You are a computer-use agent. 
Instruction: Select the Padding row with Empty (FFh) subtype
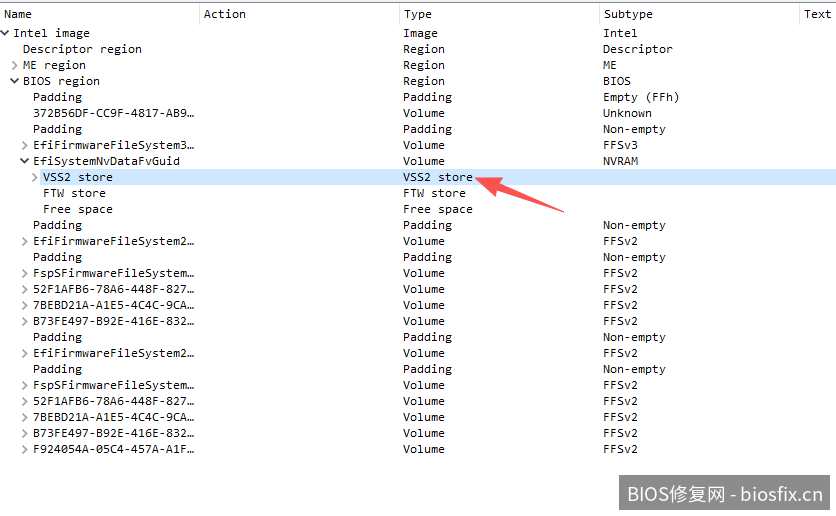58,97
